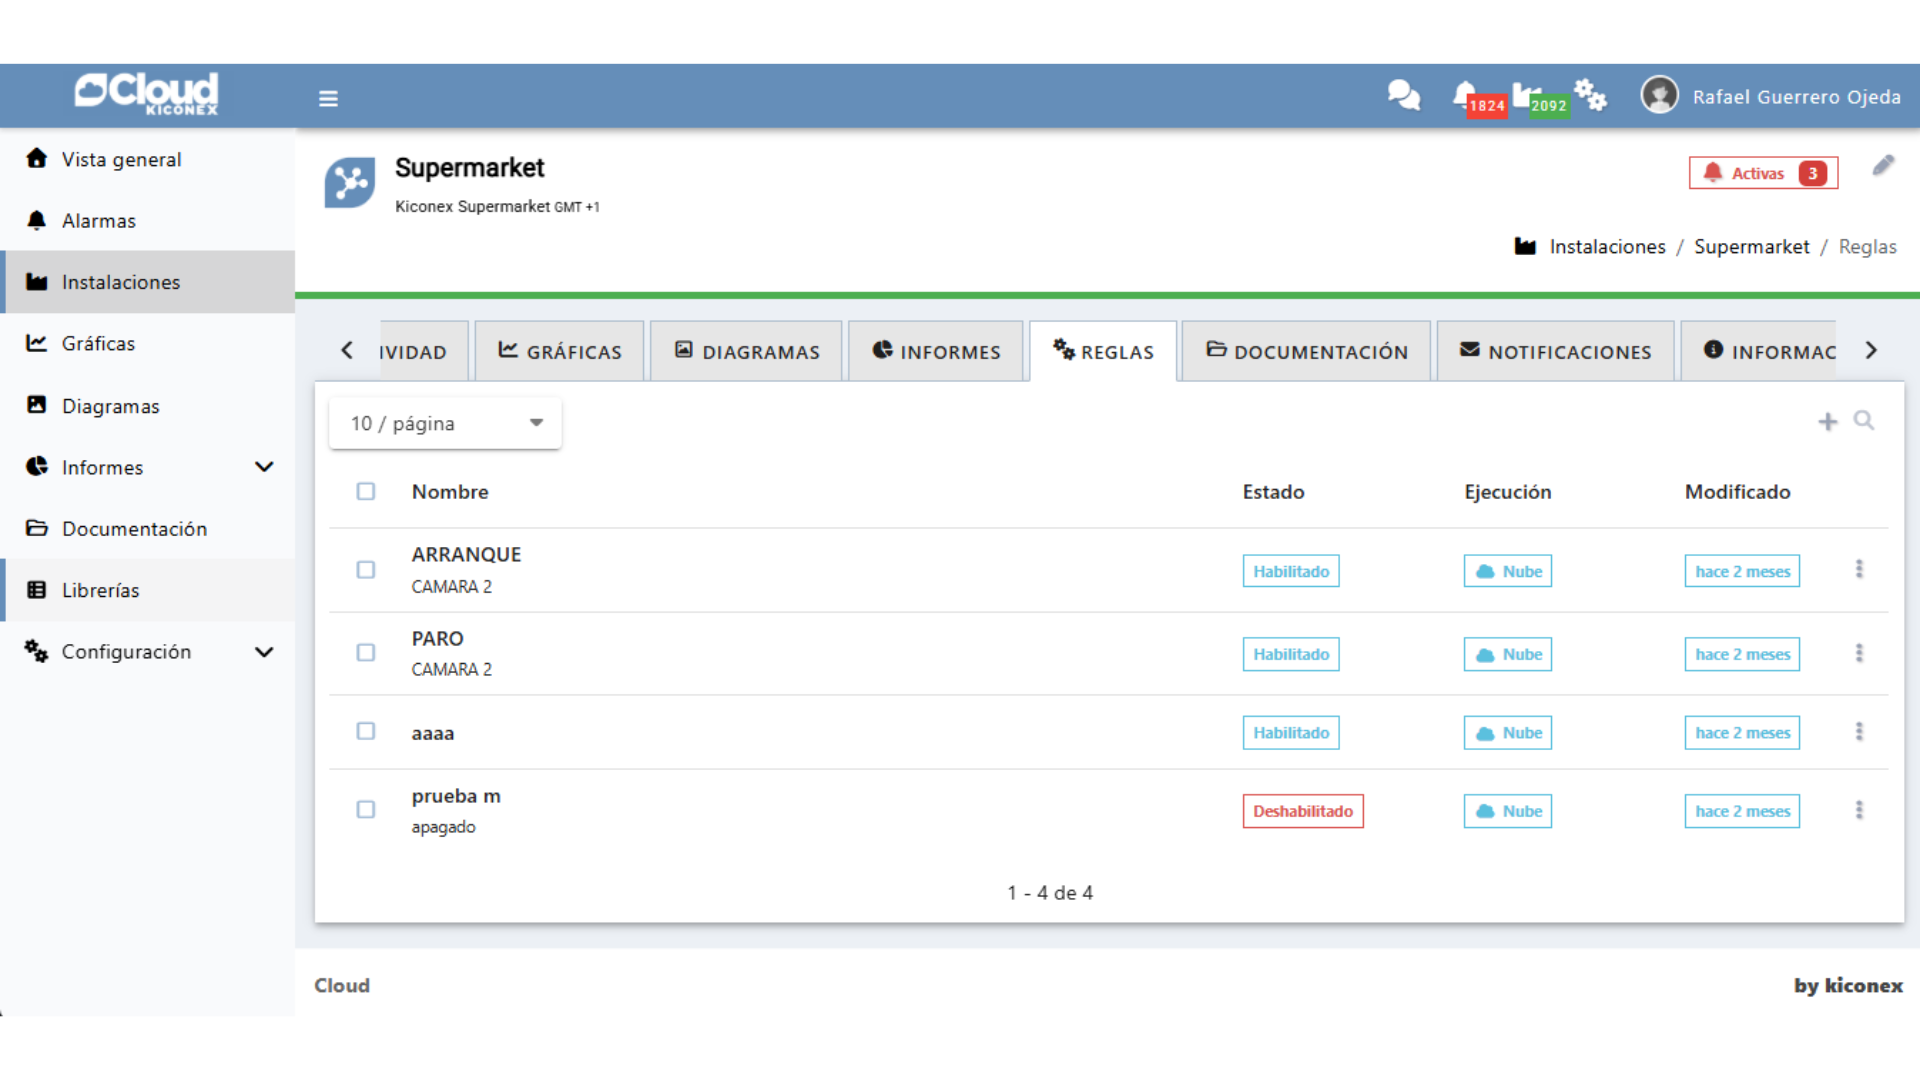Expand Configuración sidebar section
Viewport: 1920px width, 1080px height.
pyautogui.click(x=264, y=652)
